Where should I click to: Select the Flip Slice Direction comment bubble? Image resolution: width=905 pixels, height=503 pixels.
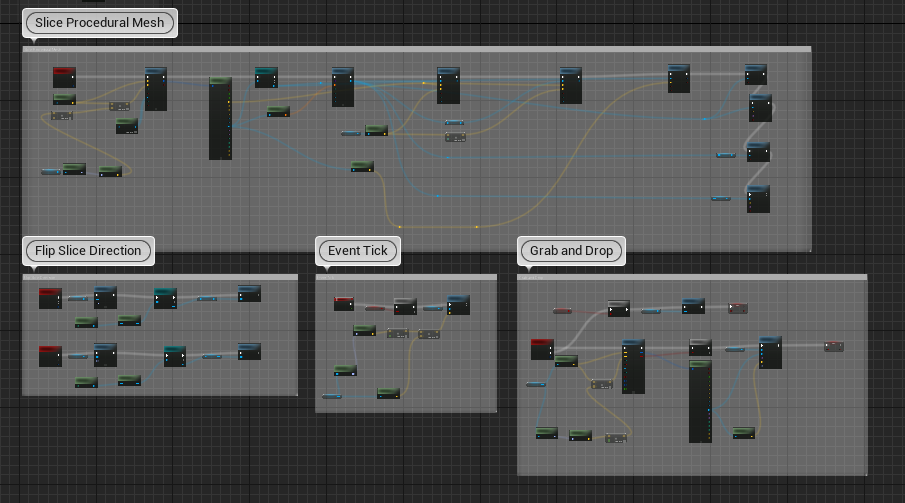(x=88, y=251)
